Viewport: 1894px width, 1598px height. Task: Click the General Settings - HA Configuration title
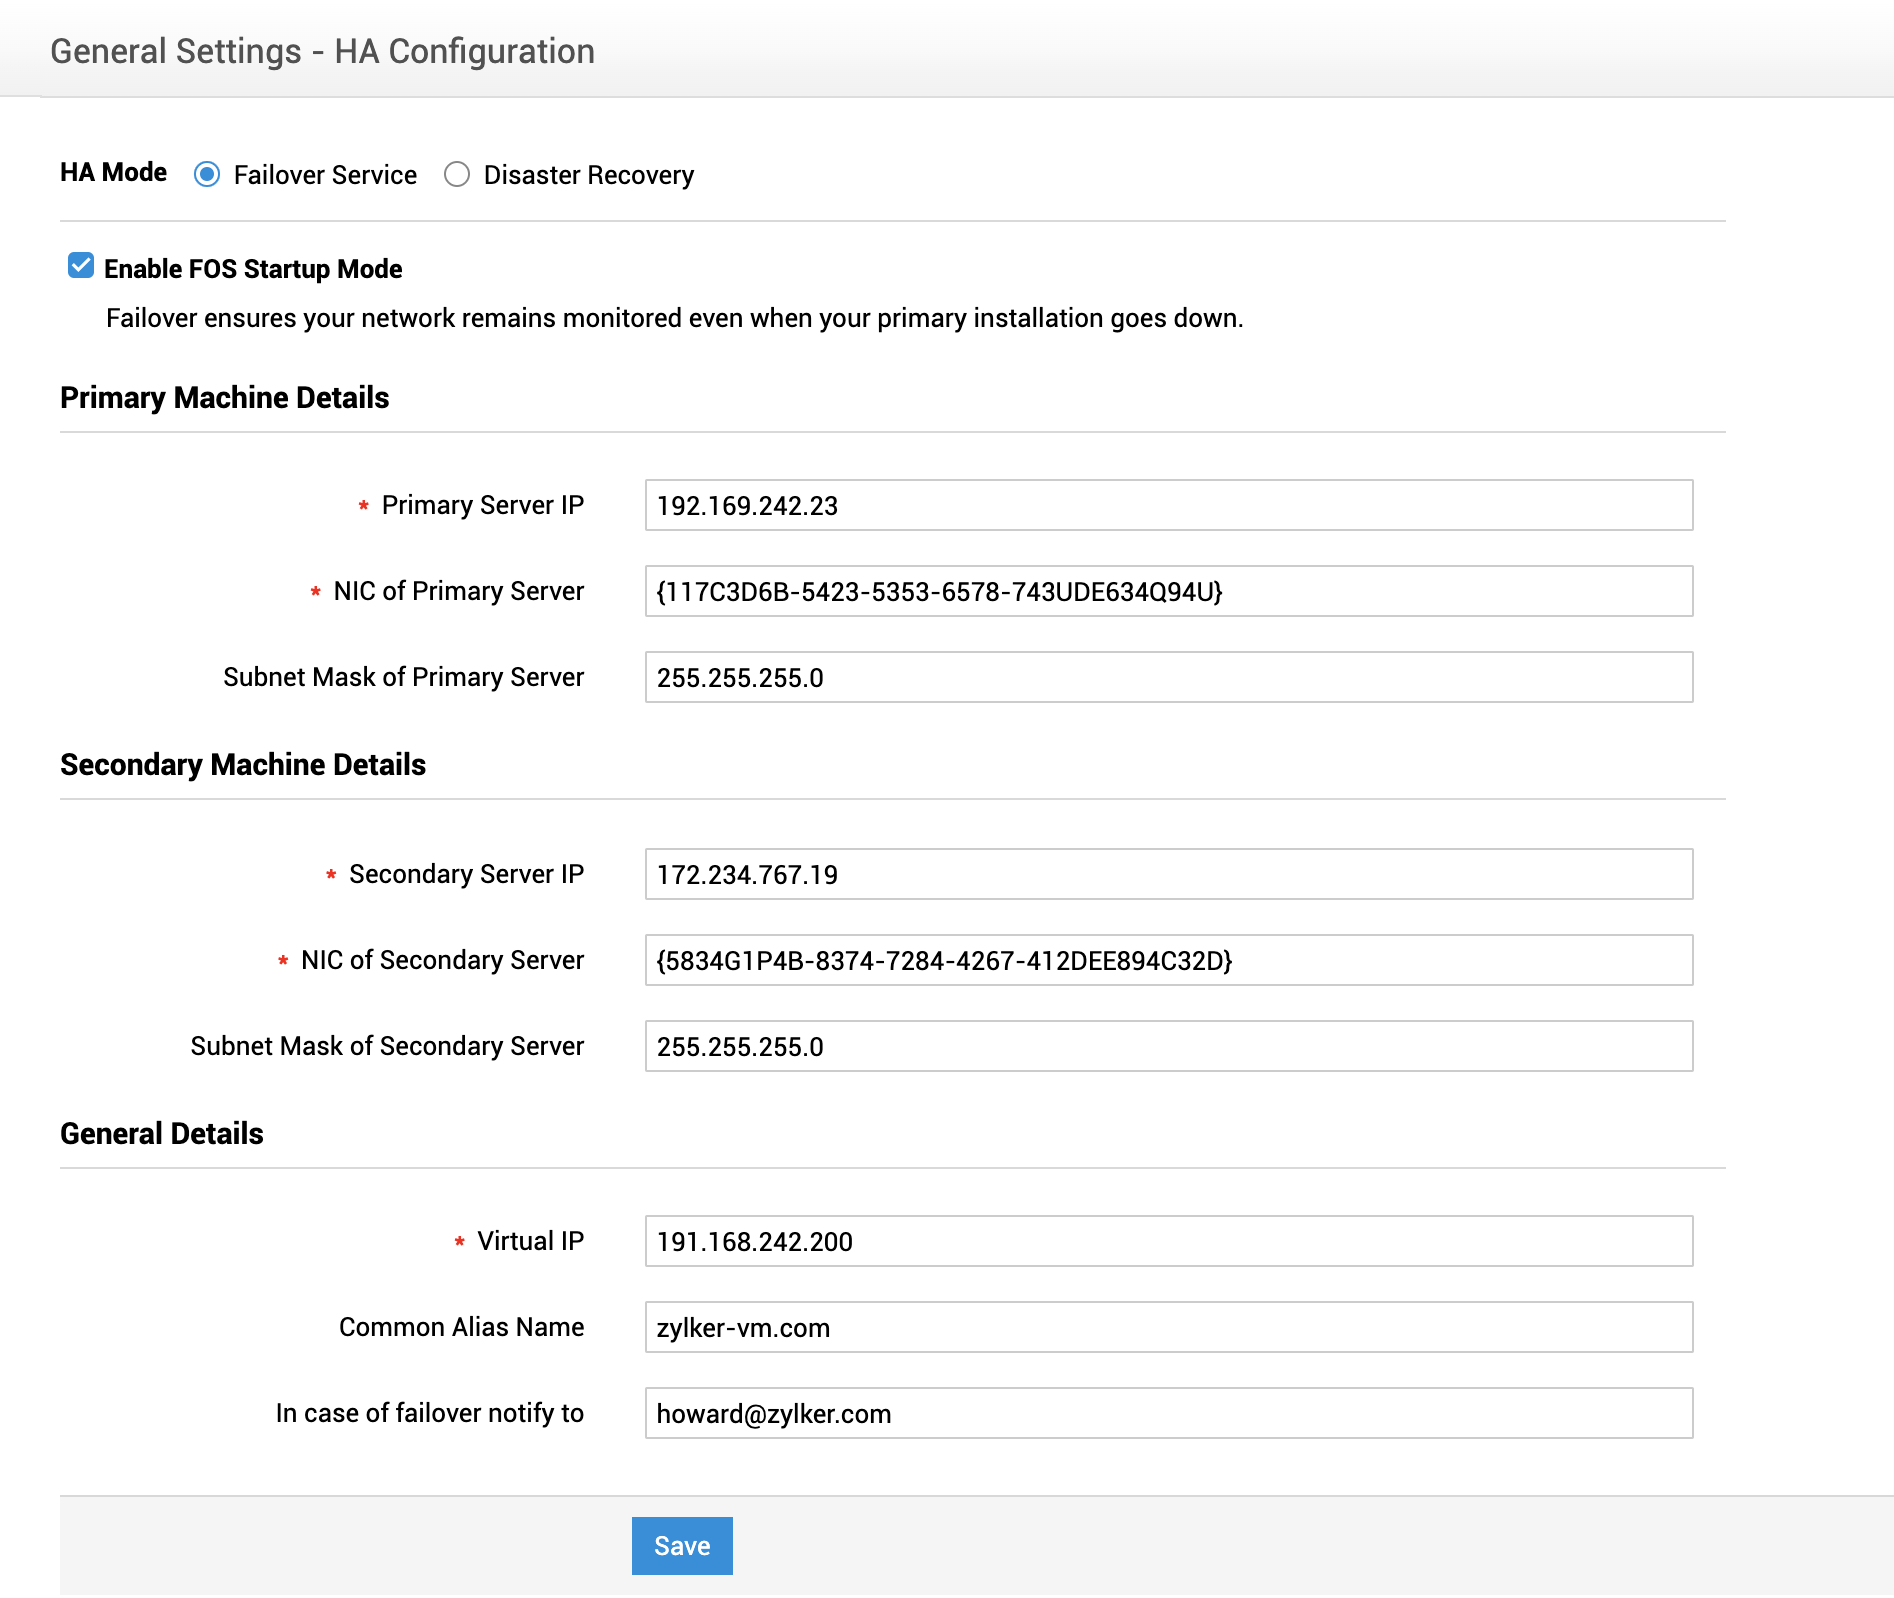point(322,51)
